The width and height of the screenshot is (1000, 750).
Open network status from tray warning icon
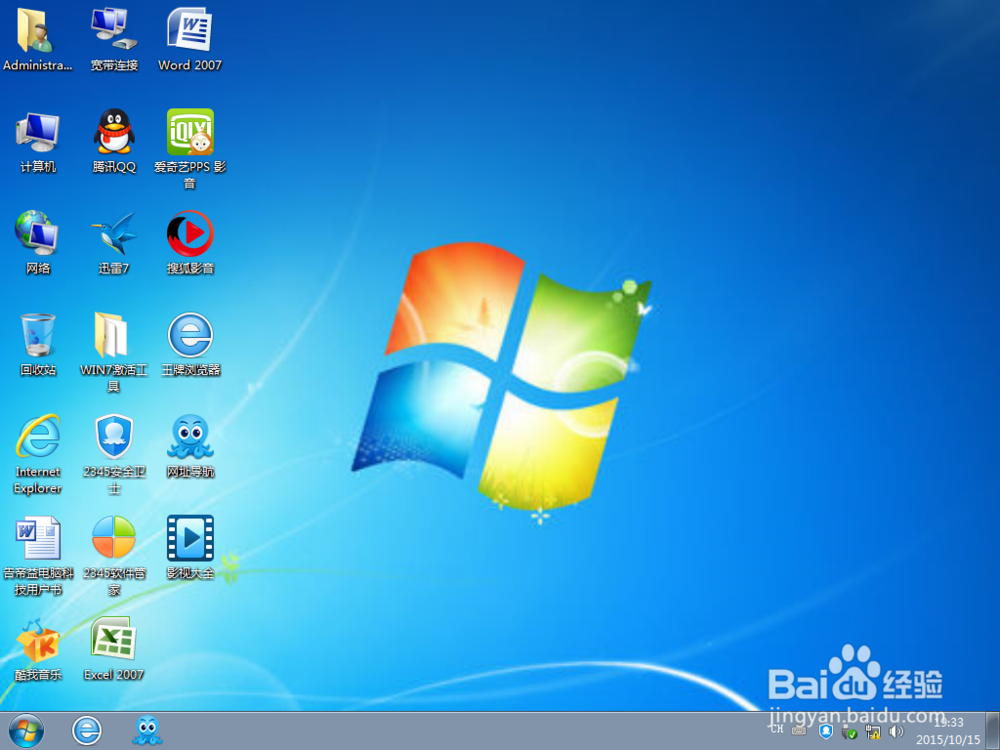click(x=873, y=731)
